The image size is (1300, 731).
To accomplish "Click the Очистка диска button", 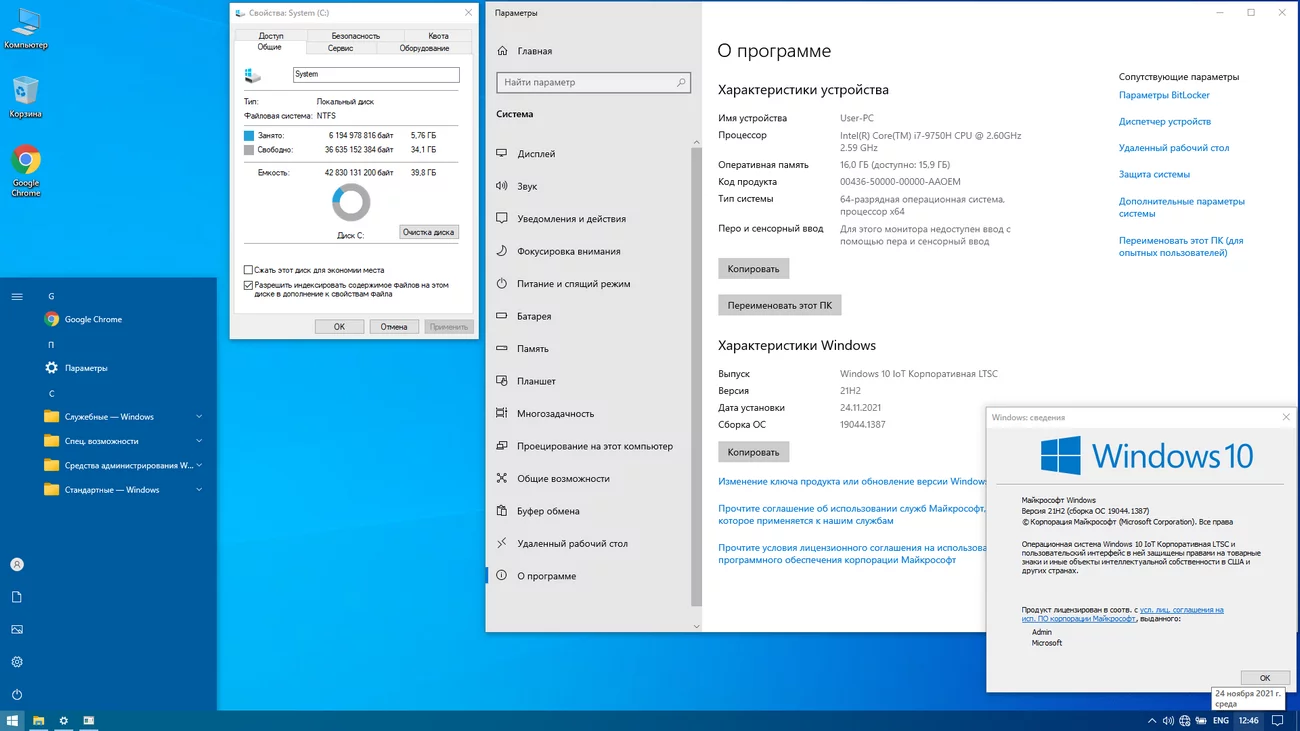I will click(x=428, y=232).
